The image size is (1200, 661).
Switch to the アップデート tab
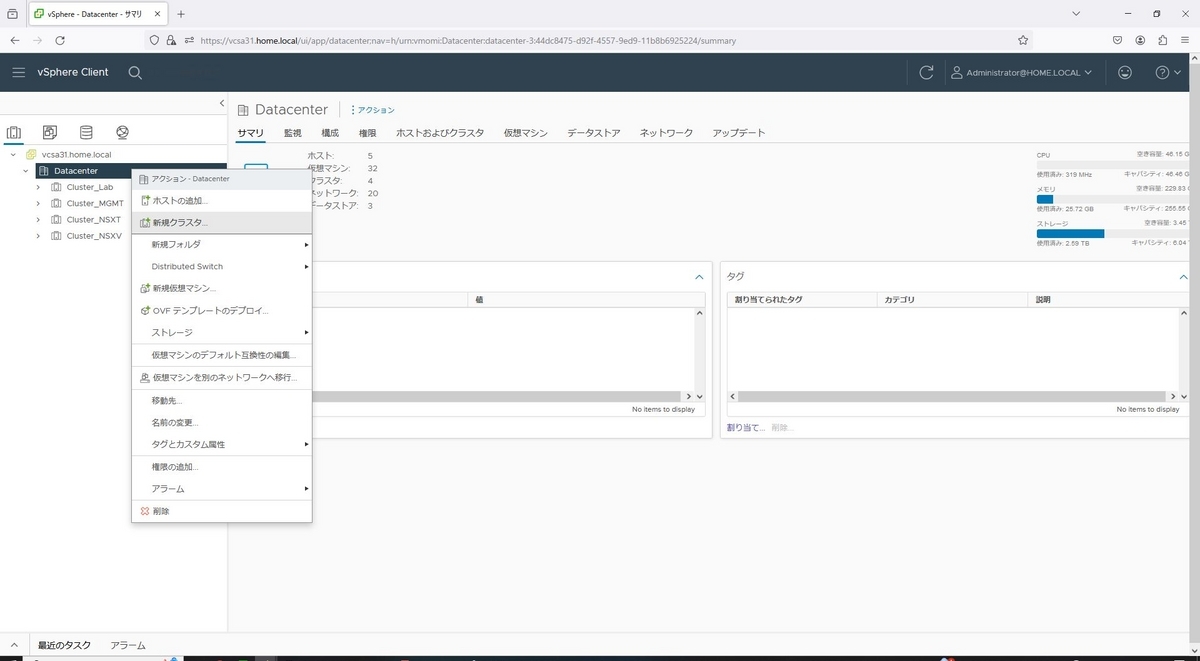point(739,133)
